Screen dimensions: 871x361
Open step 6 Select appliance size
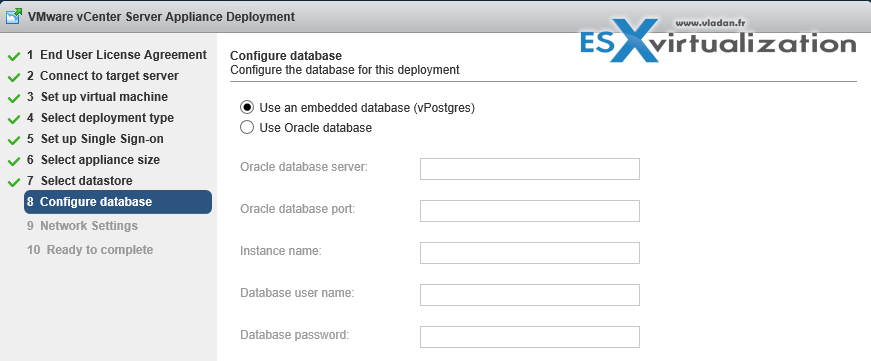pyautogui.click(x=93, y=160)
